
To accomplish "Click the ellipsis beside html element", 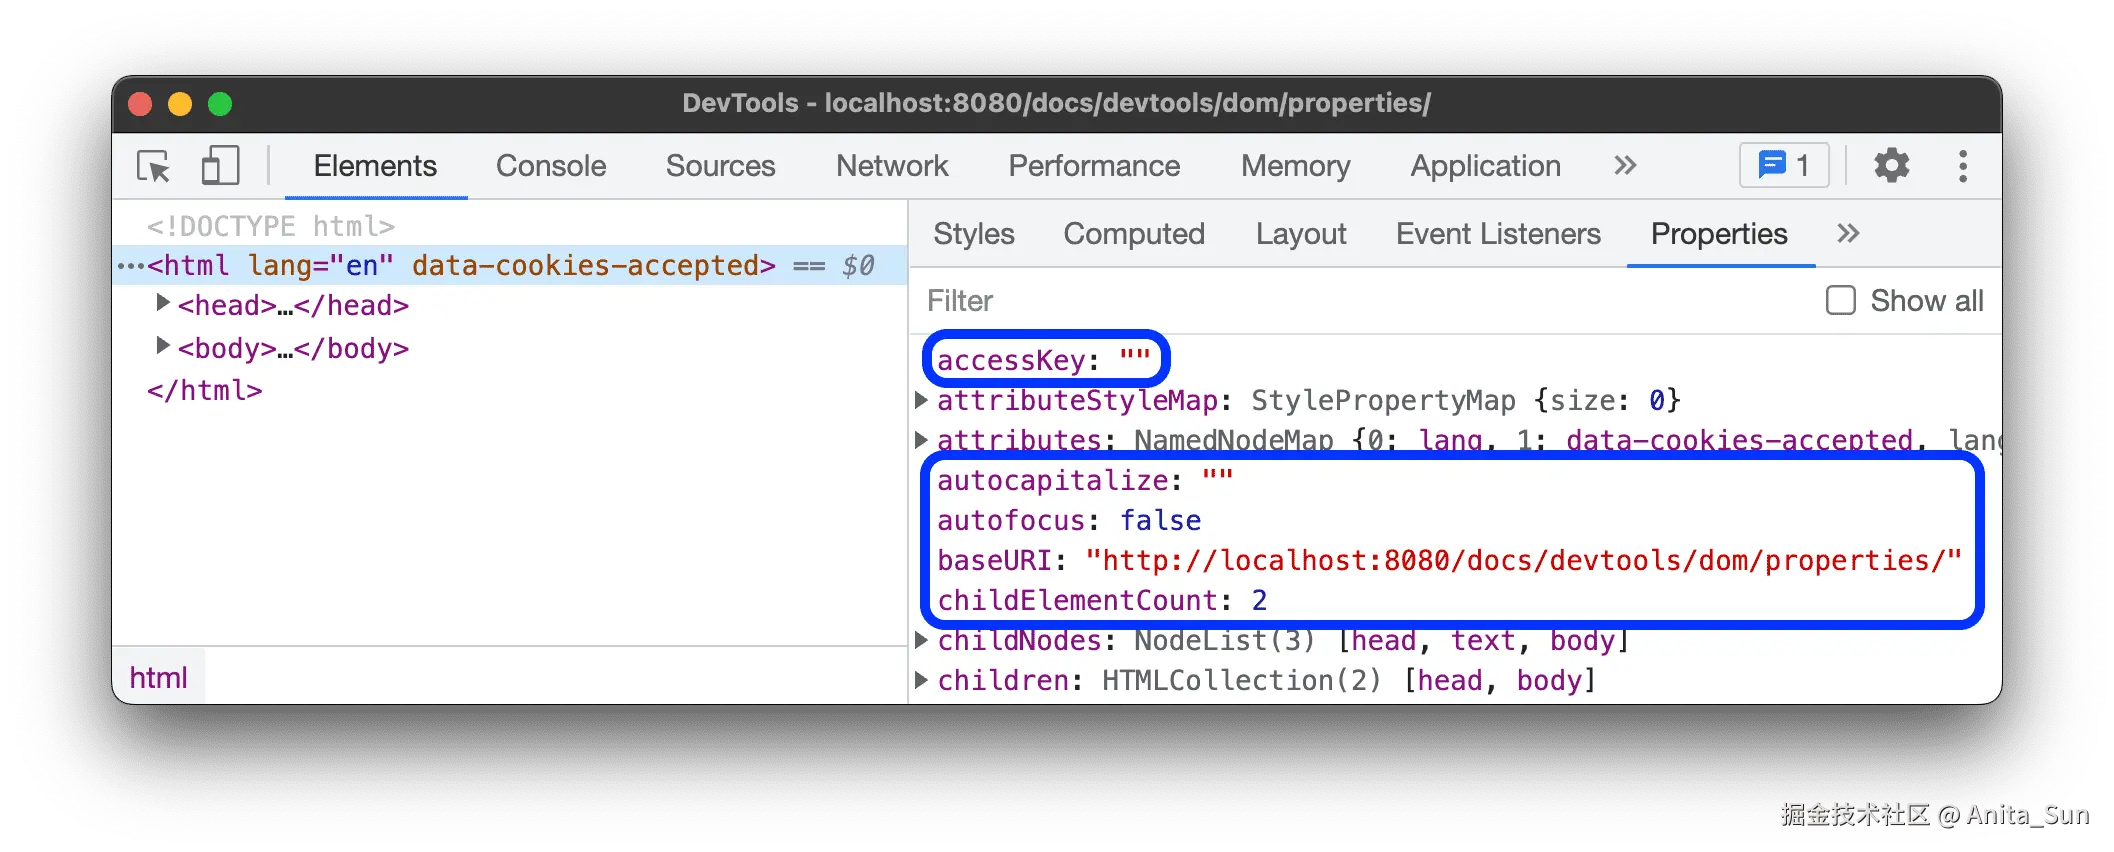I will pyautogui.click(x=131, y=266).
